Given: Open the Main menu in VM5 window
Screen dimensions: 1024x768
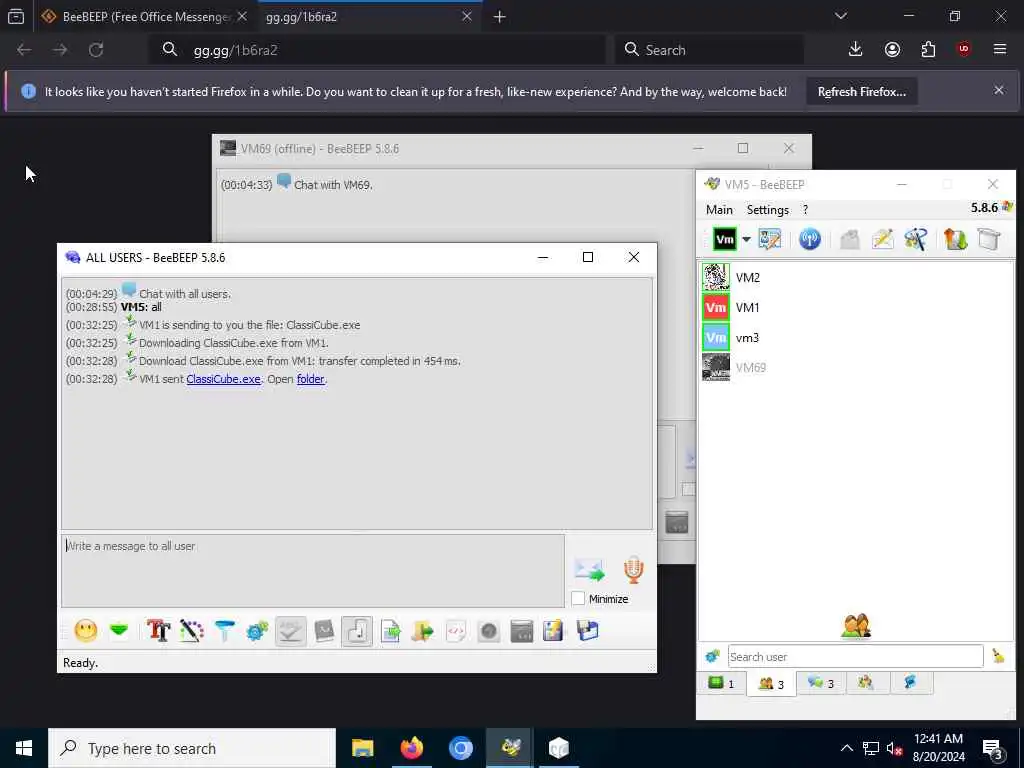Looking at the screenshot, I should click(719, 210).
